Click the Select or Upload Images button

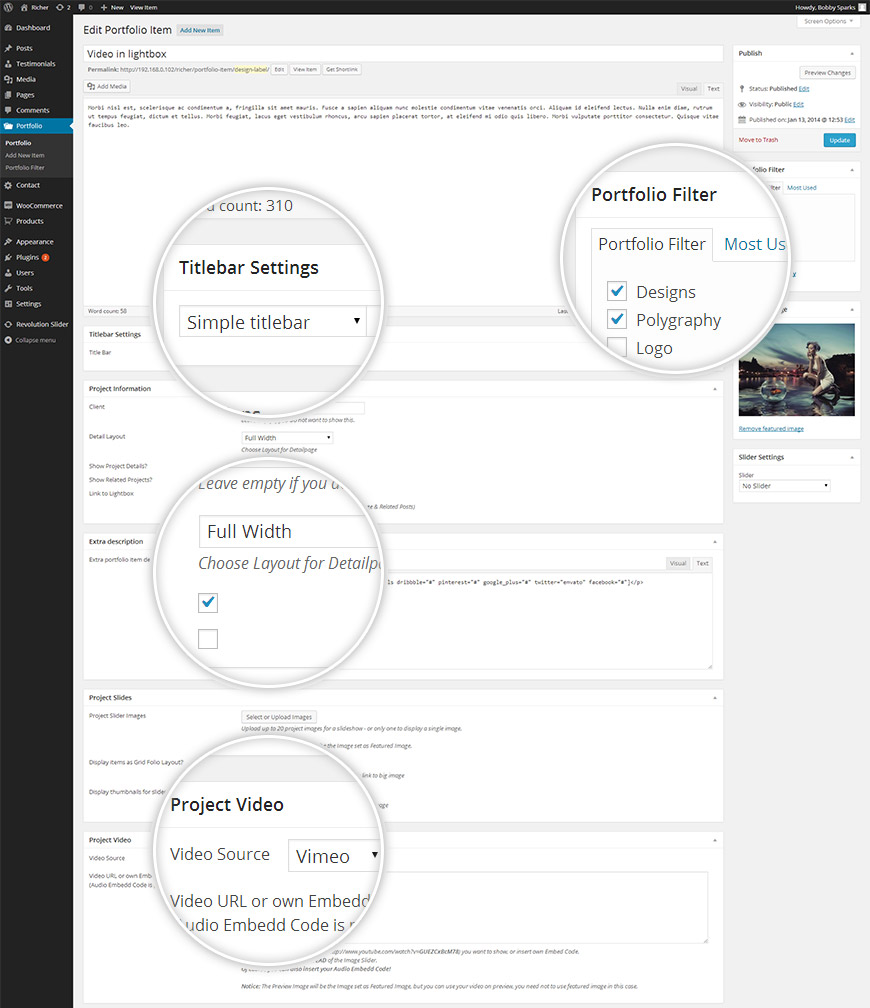point(279,717)
